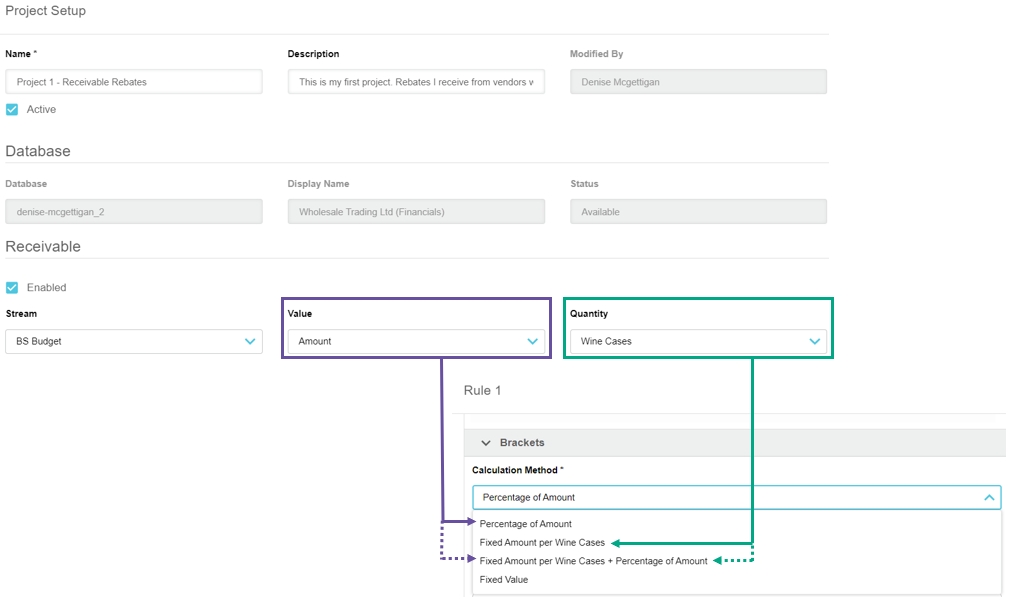The width and height of the screenshot is (1011, 605).
Task: Open the Value dropdown arrow
Action: pos(533,342)
